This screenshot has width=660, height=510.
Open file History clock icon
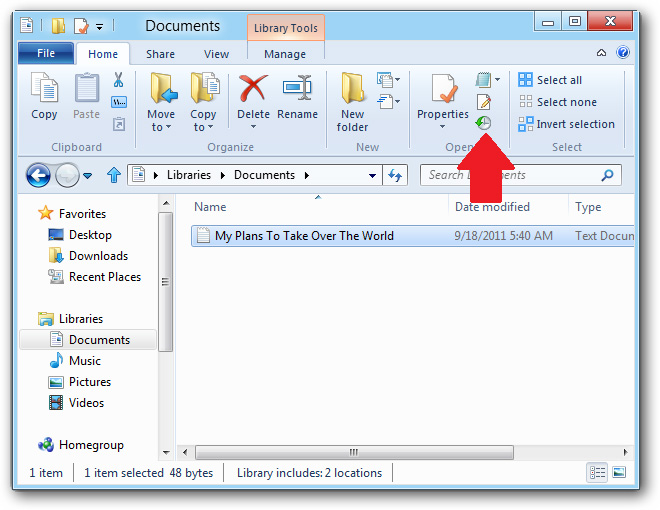(x=483, y=123)
